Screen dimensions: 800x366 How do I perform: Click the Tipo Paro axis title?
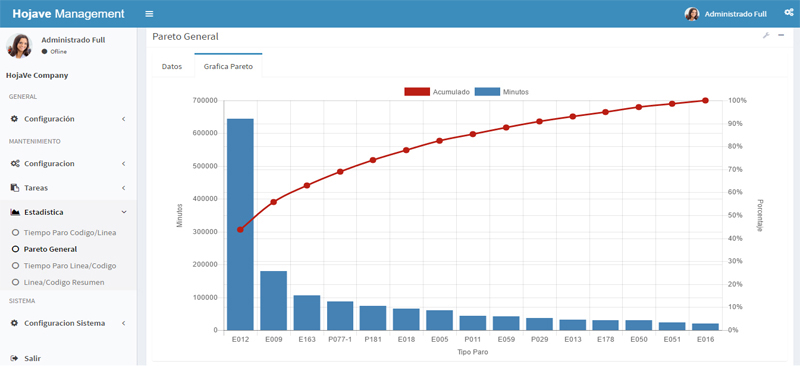472,352
